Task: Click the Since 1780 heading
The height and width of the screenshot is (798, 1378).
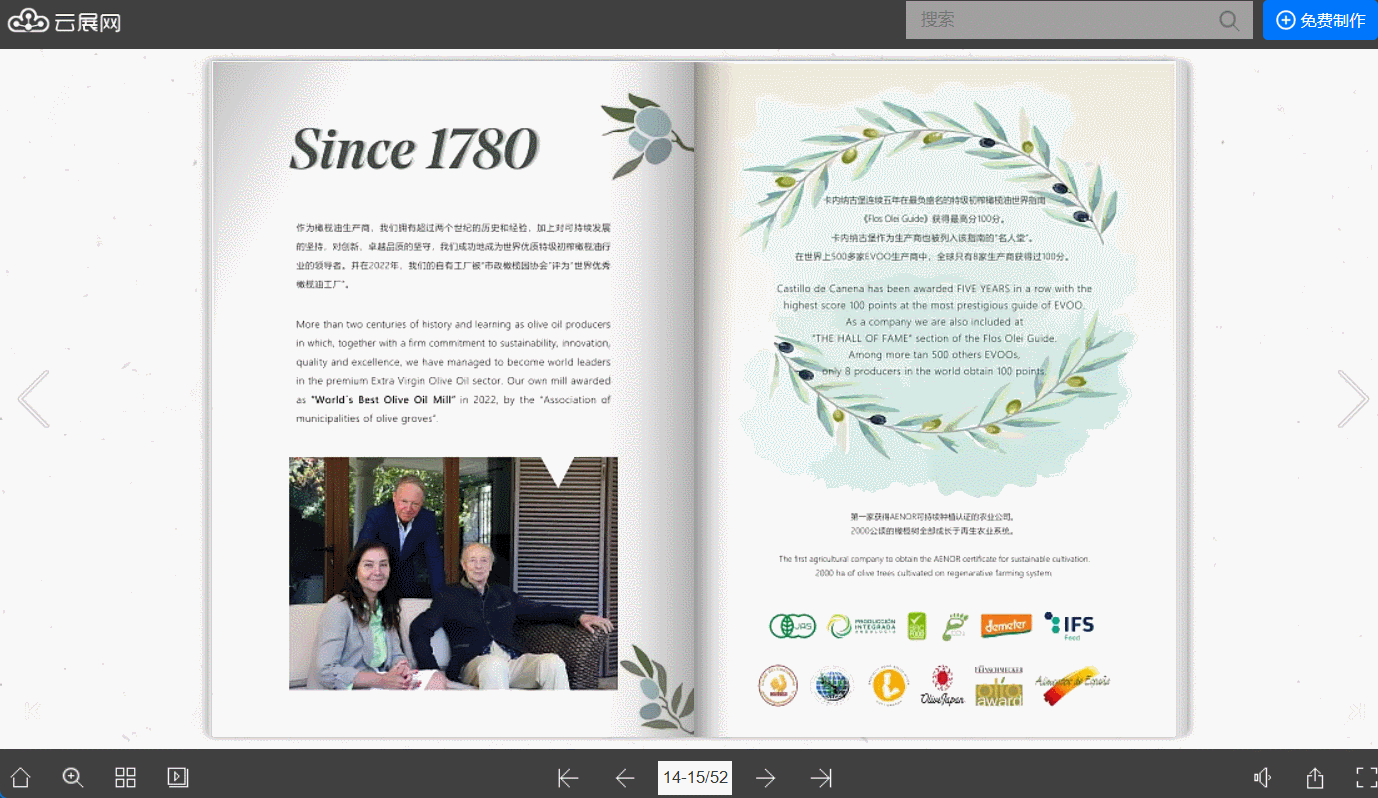Action: (414, 149)
